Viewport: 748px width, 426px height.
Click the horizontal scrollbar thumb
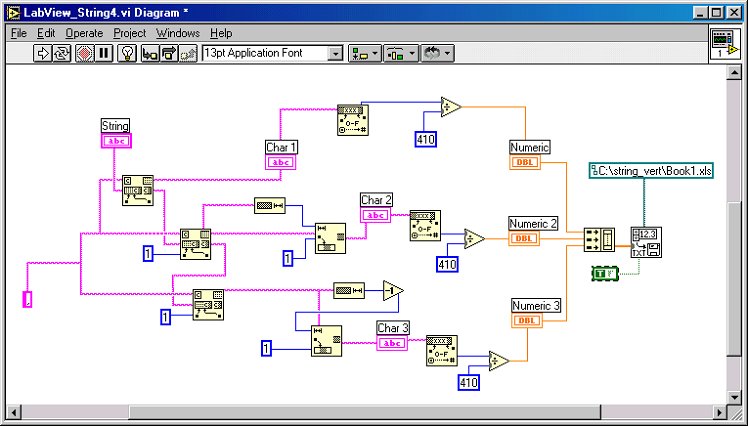[365, 412]
